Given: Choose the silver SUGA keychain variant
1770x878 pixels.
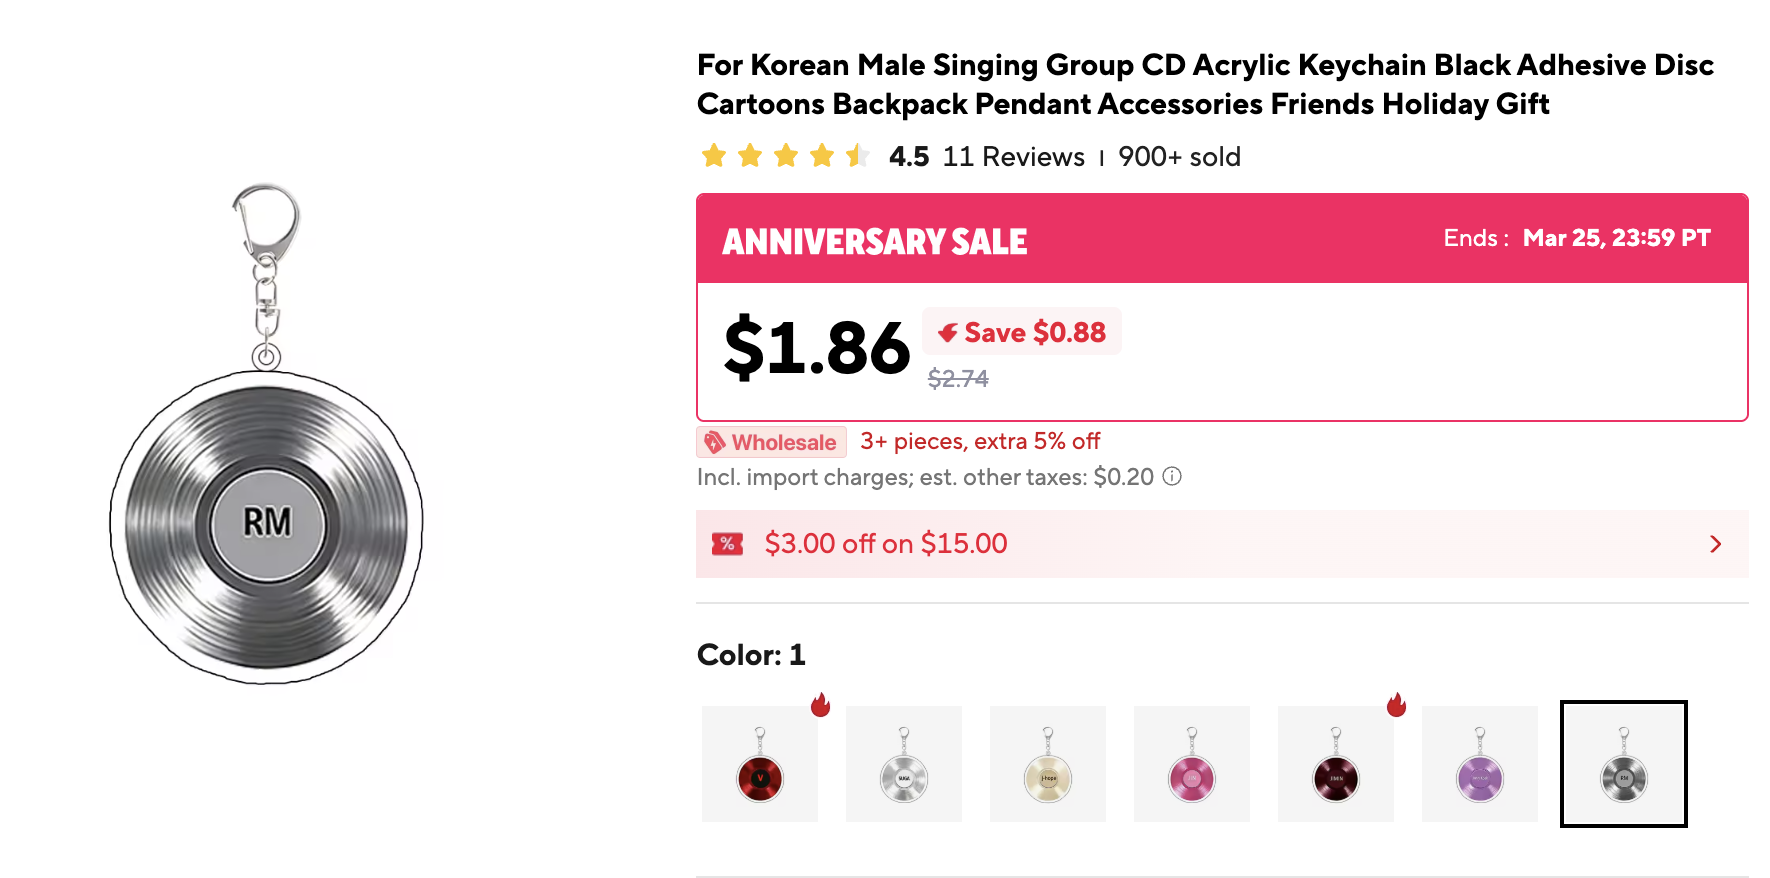Looking at the screenshot, I should pyautogui.click(x=904, y=764).
